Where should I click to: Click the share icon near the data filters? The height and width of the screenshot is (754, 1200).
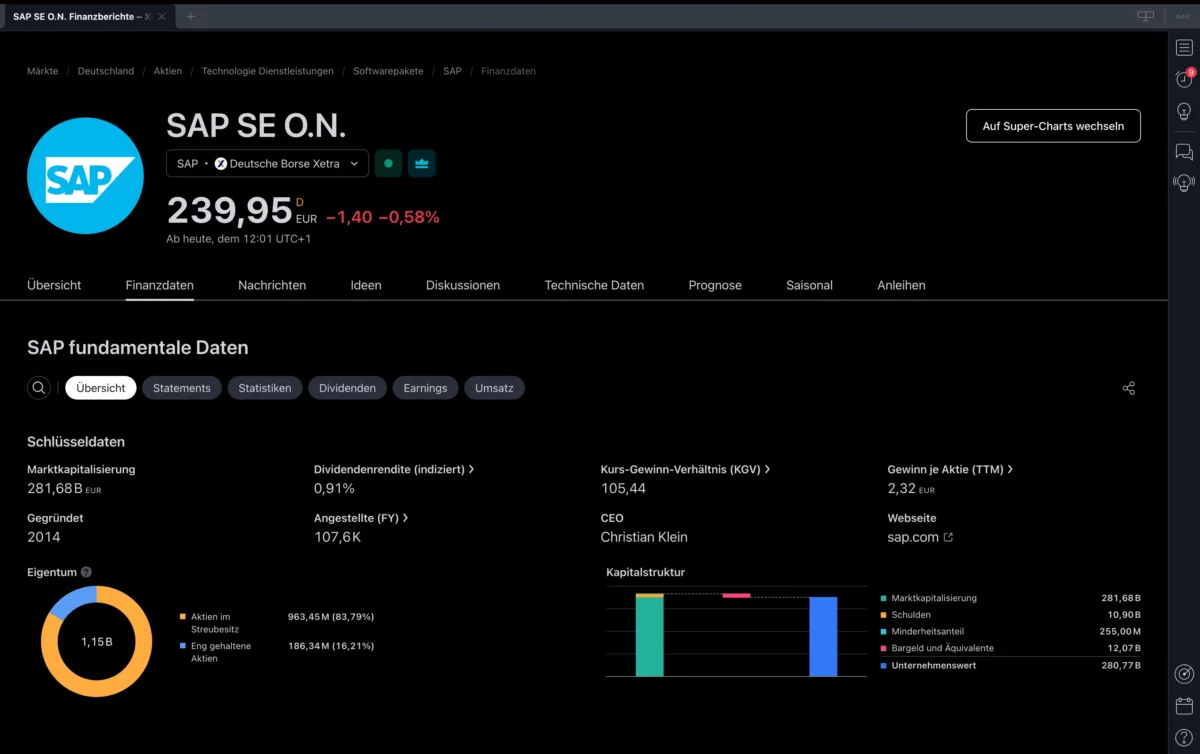click(1129, 387)
